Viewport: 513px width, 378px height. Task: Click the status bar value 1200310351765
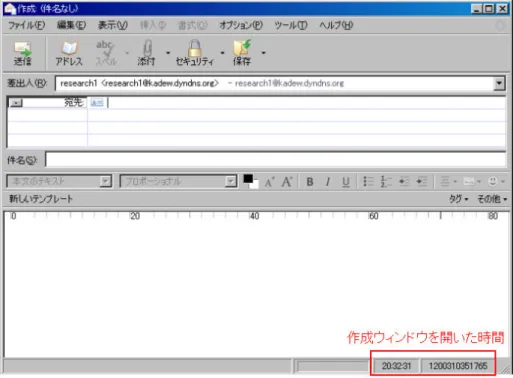(458, 366)
